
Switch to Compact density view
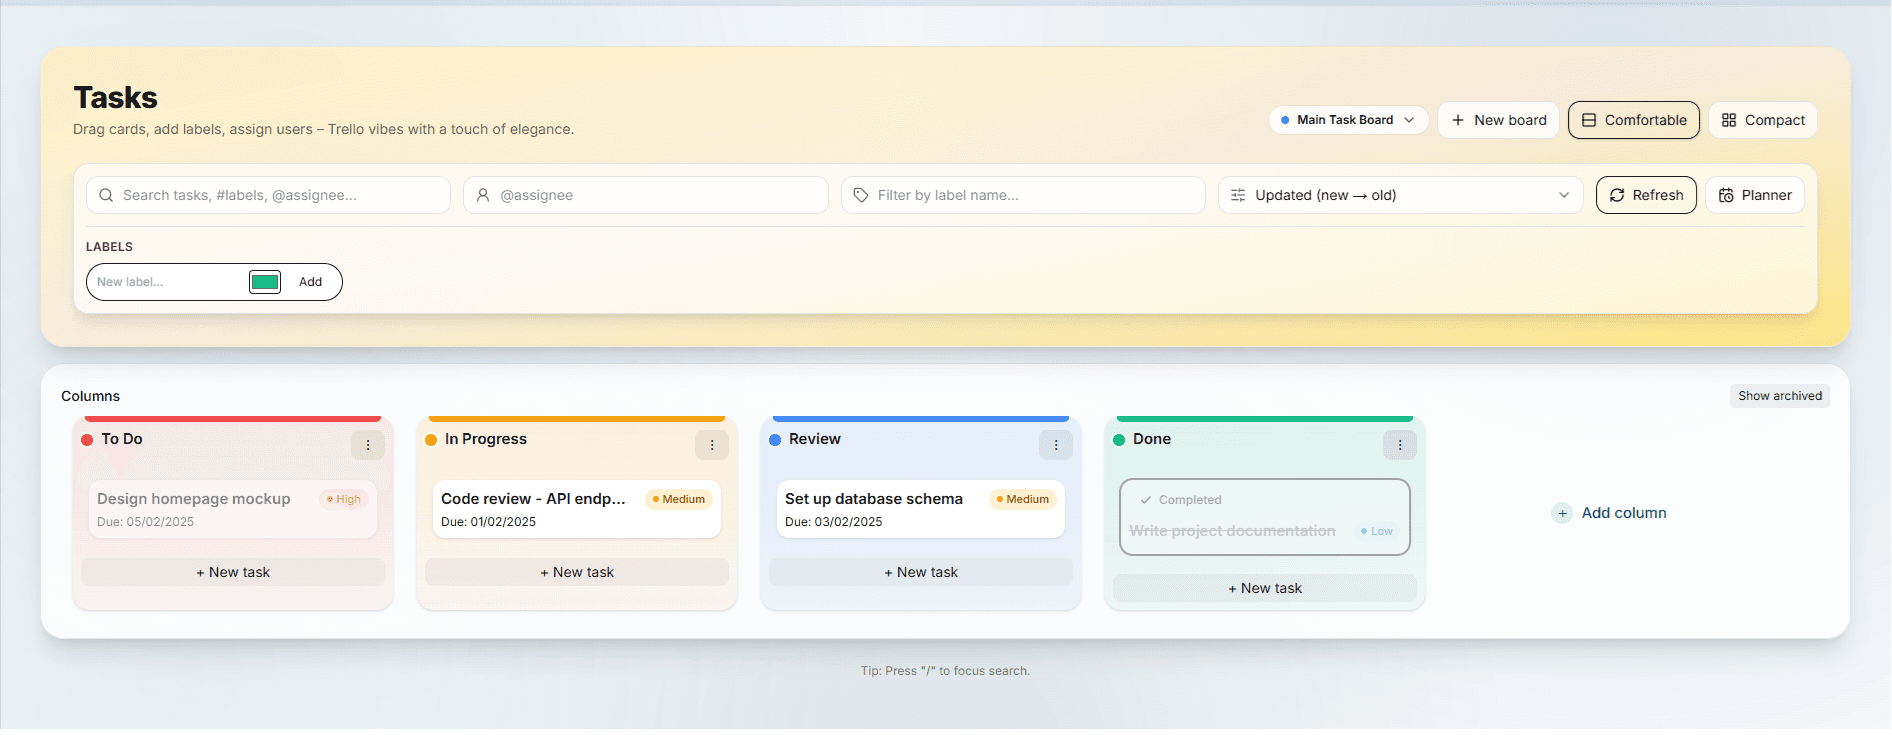tap(1763, 120)
